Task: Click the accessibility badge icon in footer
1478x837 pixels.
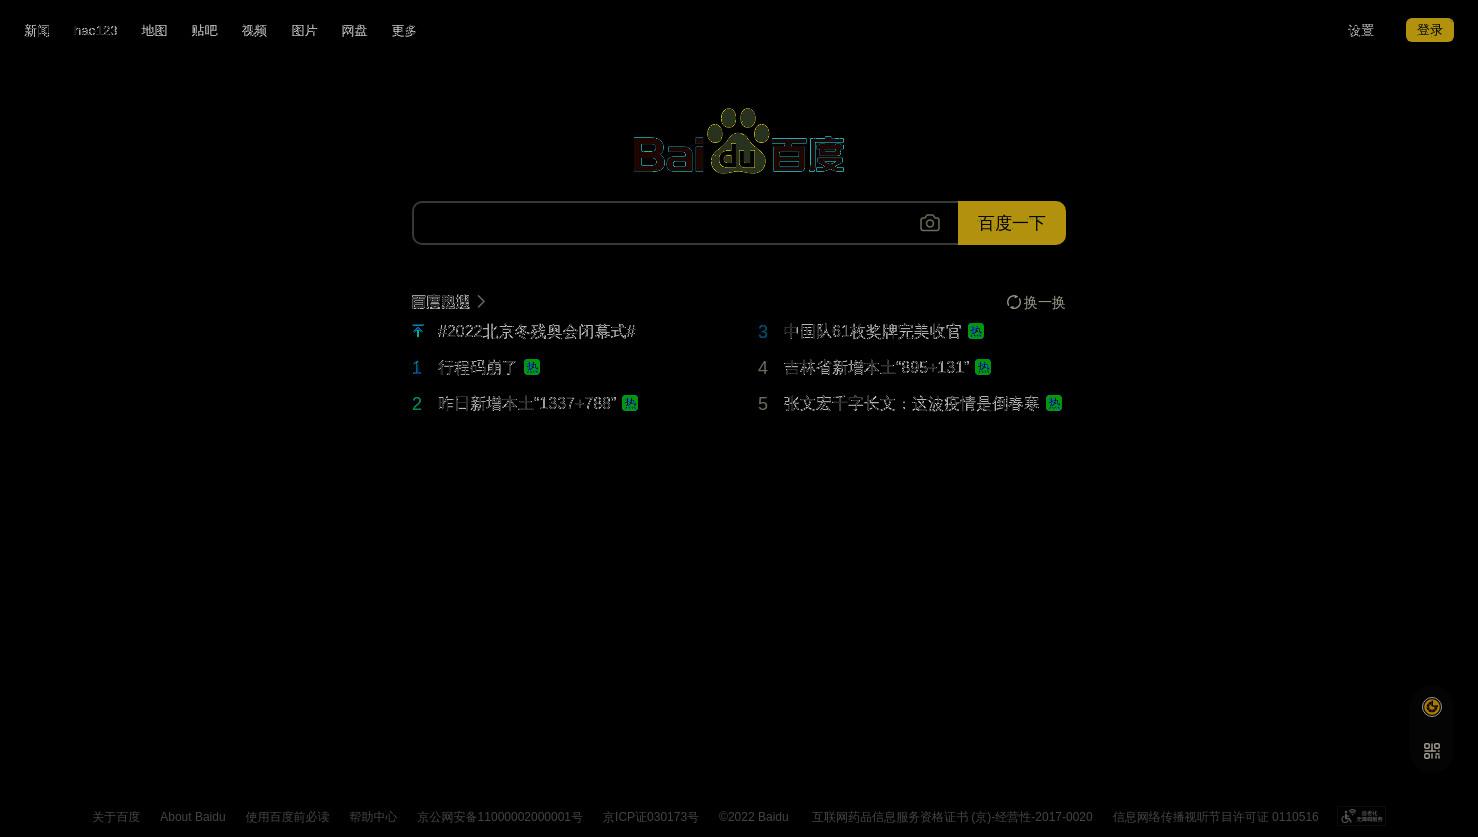Action: (x=1362, y=816)
